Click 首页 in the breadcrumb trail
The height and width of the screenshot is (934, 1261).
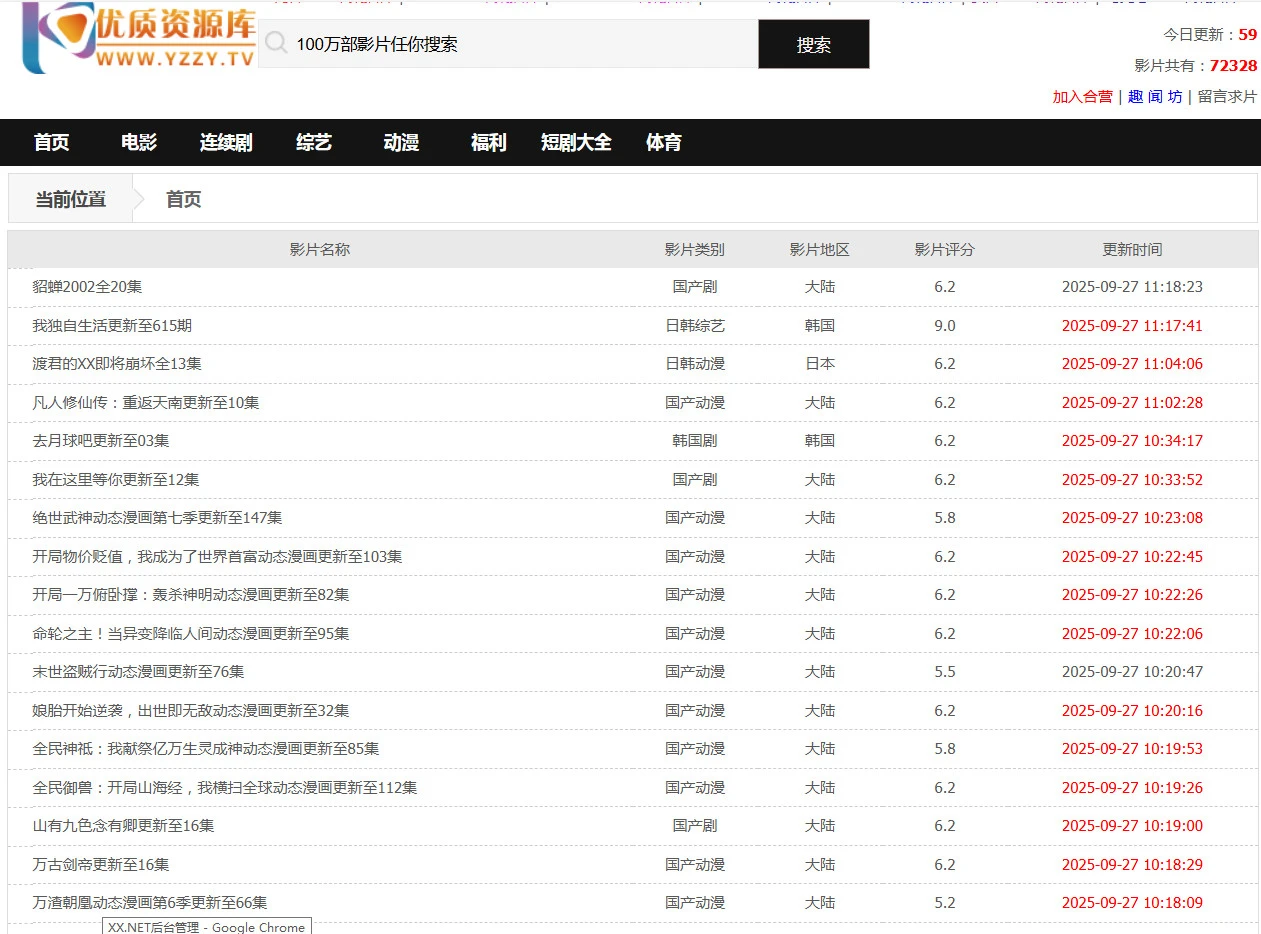coord(184,198)
